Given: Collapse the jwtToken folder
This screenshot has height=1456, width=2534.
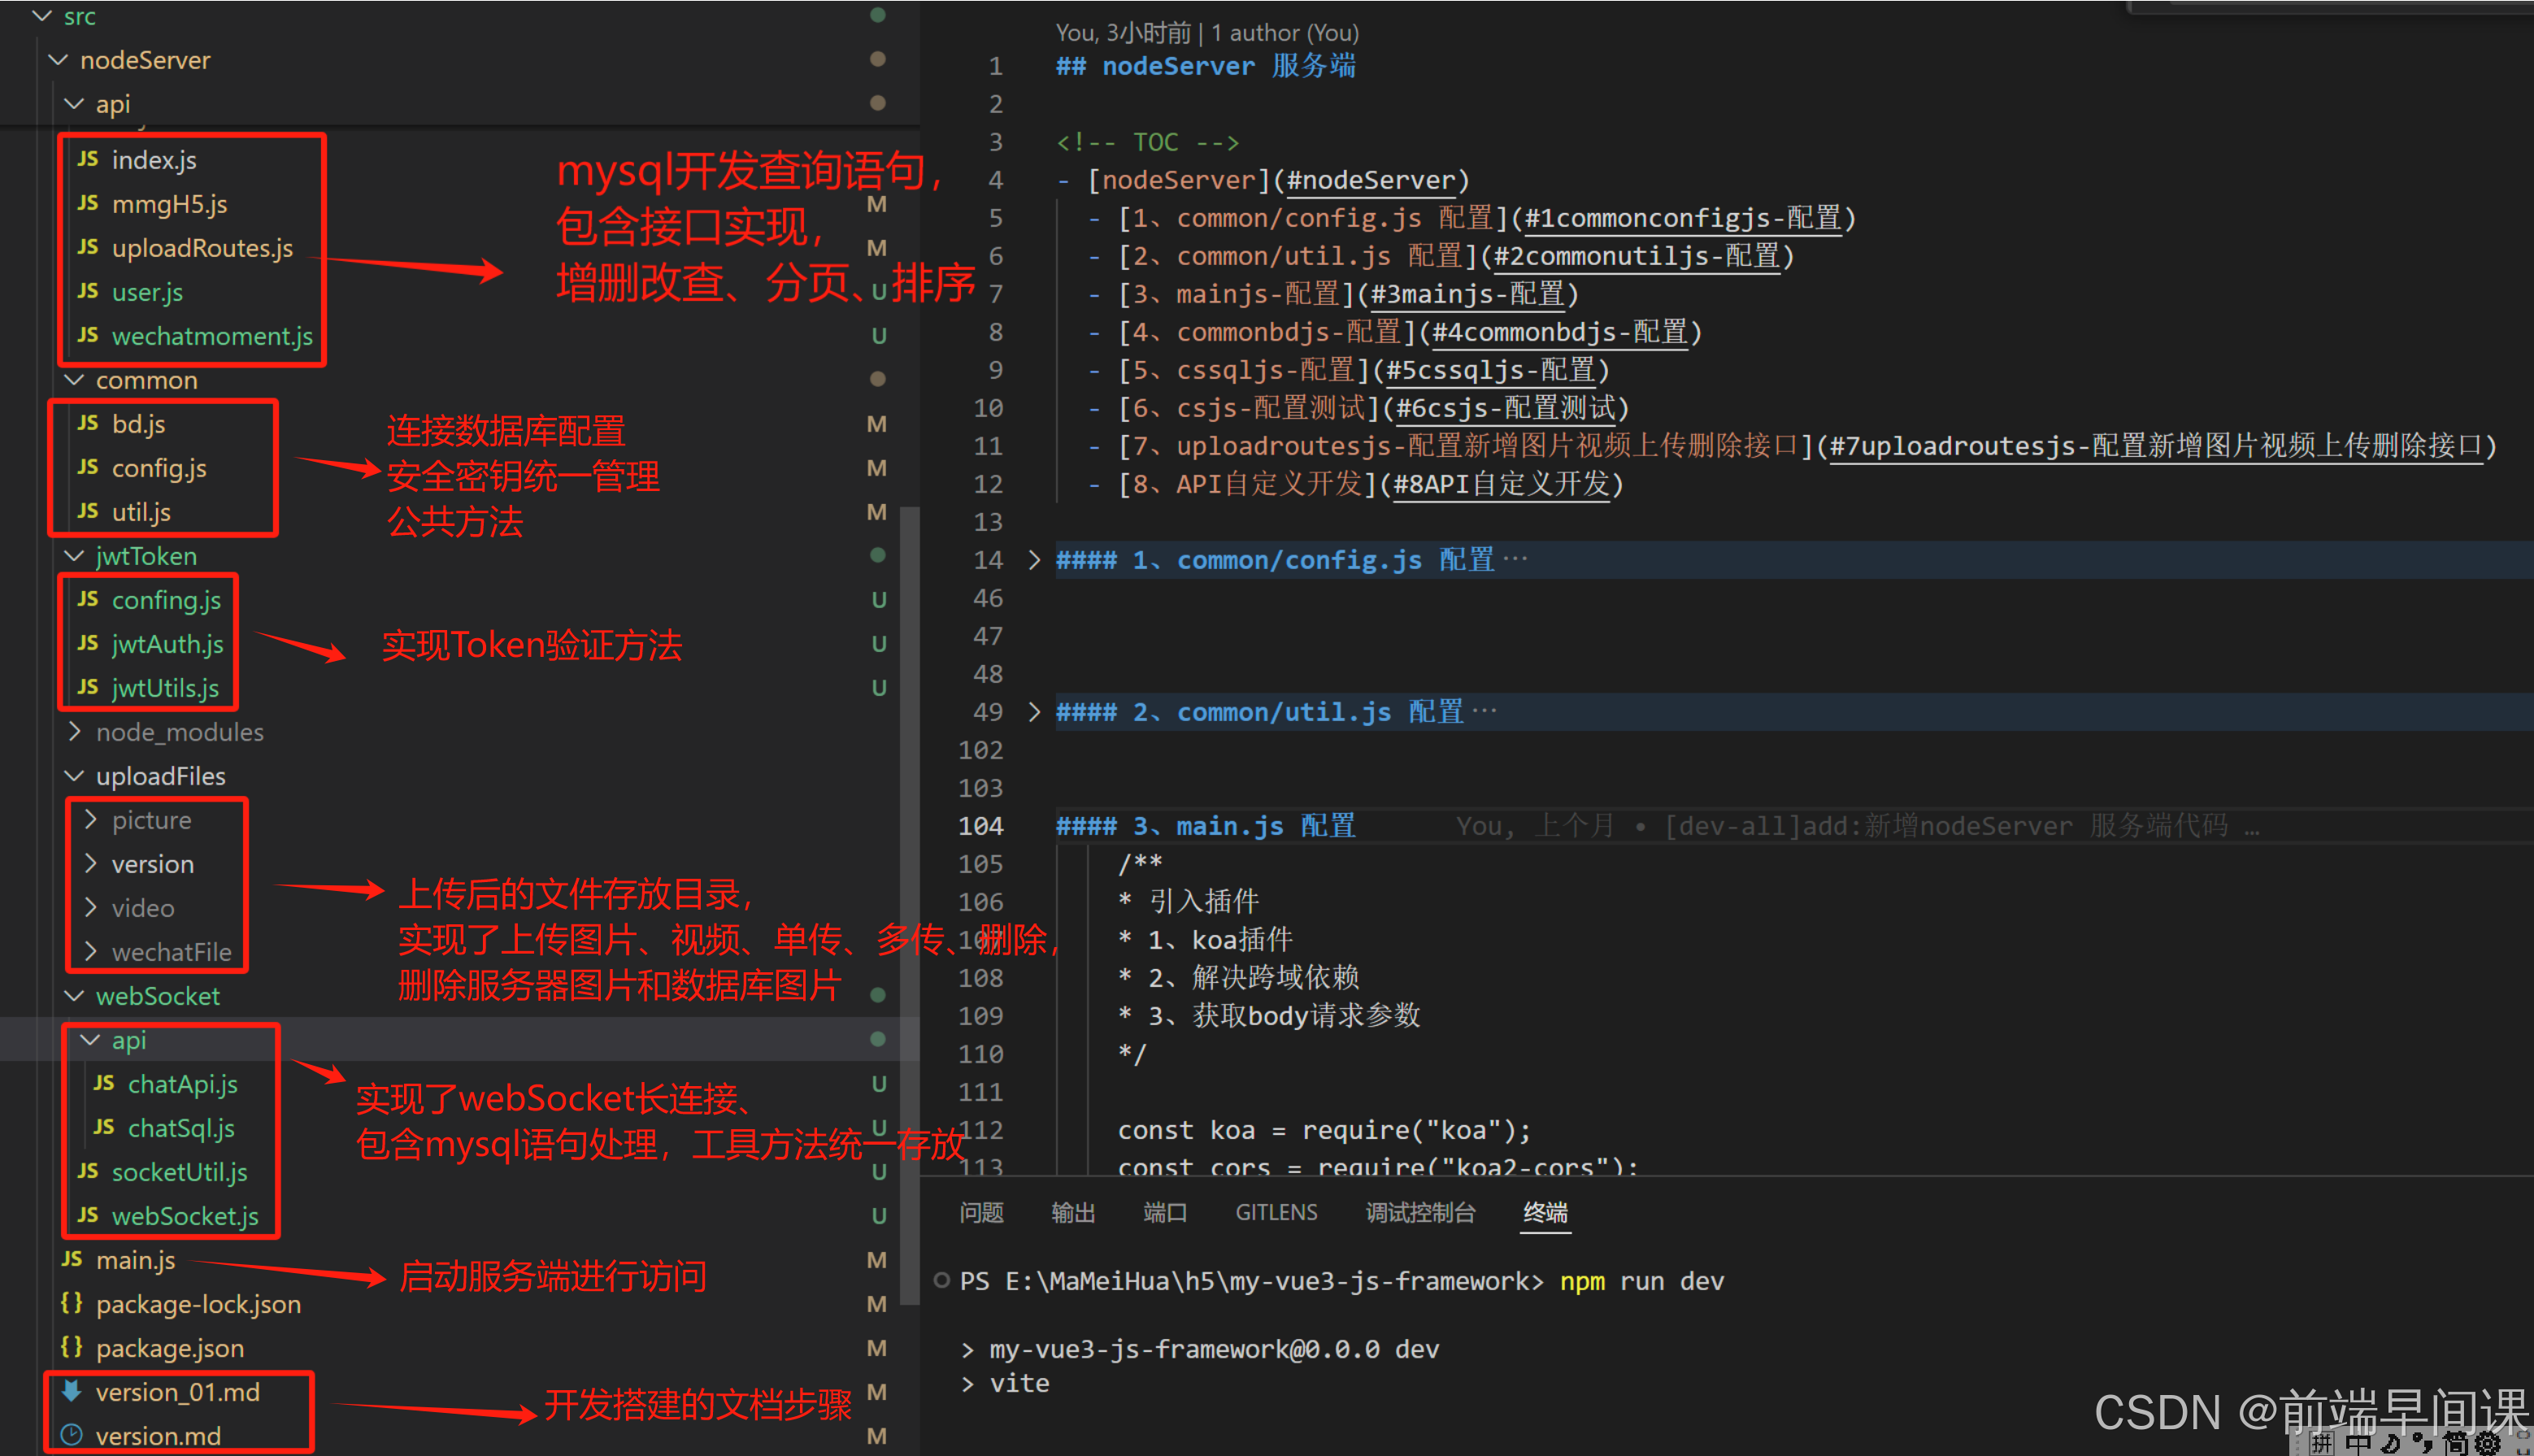Looking at the screenshot, I should tap(146, 556).
